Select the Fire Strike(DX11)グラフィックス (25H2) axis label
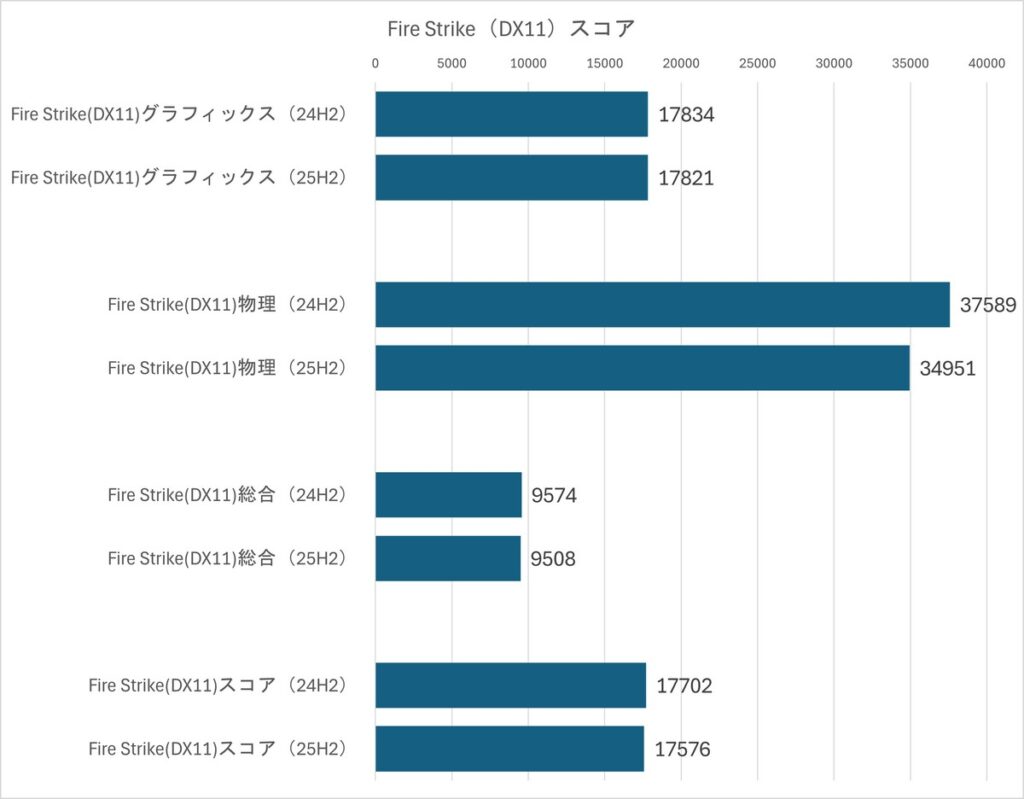Image resolution: width=1024 pixels, height=799 pixels. coord(178,177)
